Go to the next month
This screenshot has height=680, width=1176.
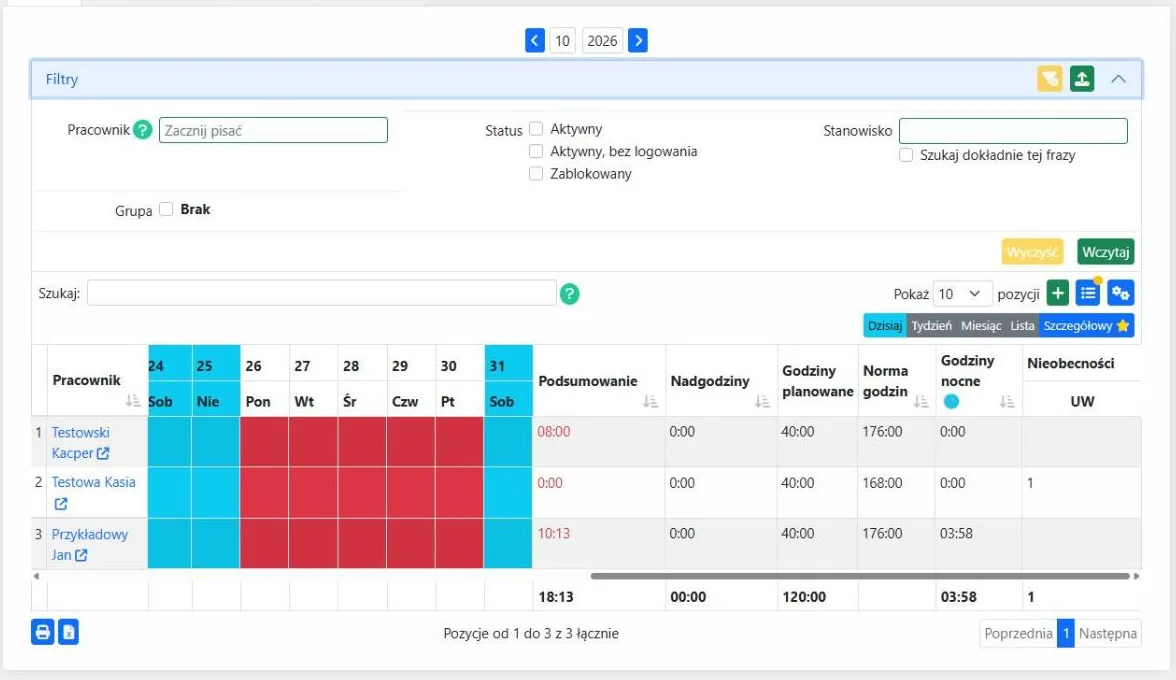[638, 40]
